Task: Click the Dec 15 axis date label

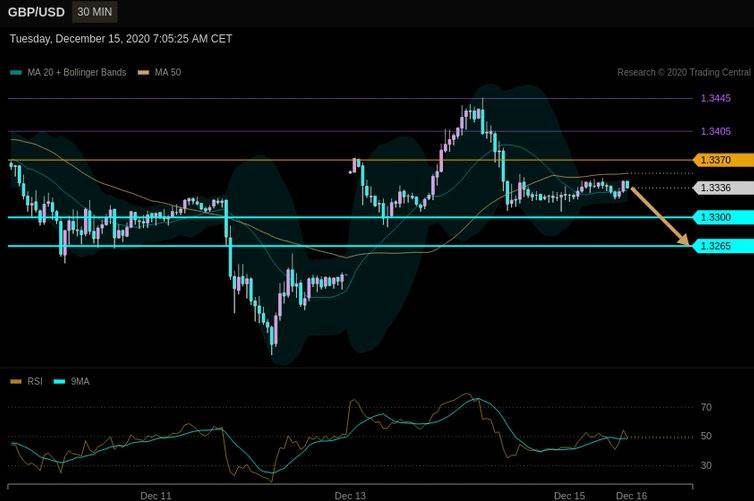Action: 570,496
